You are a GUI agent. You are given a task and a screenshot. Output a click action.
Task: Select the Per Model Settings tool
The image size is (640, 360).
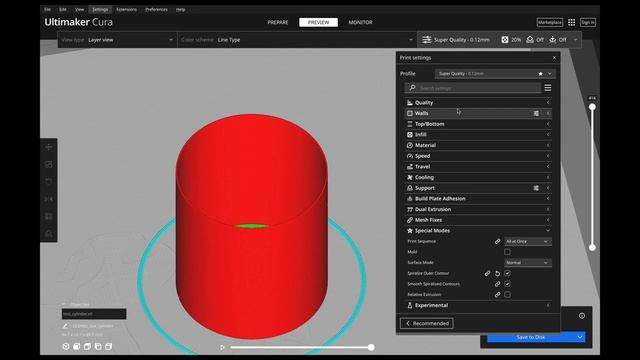[49, 216]
